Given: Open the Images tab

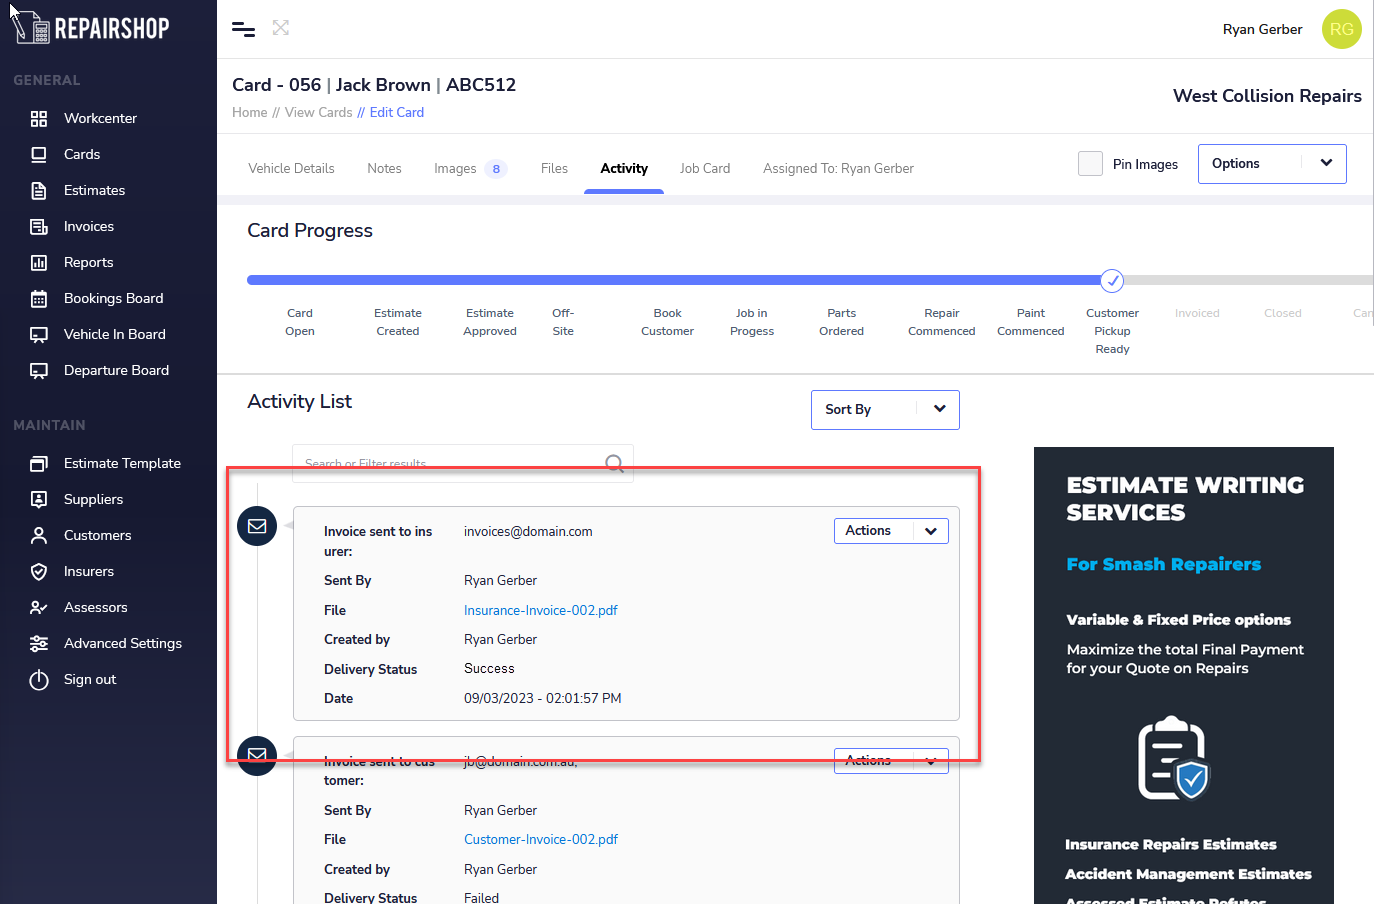Looking at the screenshot, I should click(x=455, y=169).
